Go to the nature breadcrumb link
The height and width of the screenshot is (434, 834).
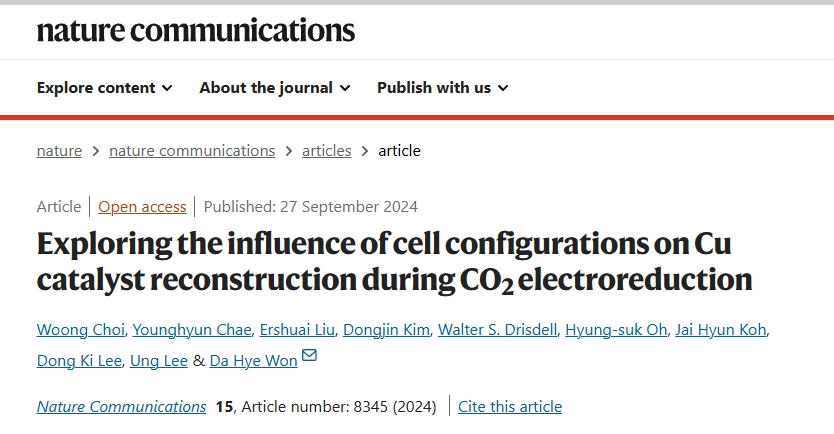click(59, 151)
